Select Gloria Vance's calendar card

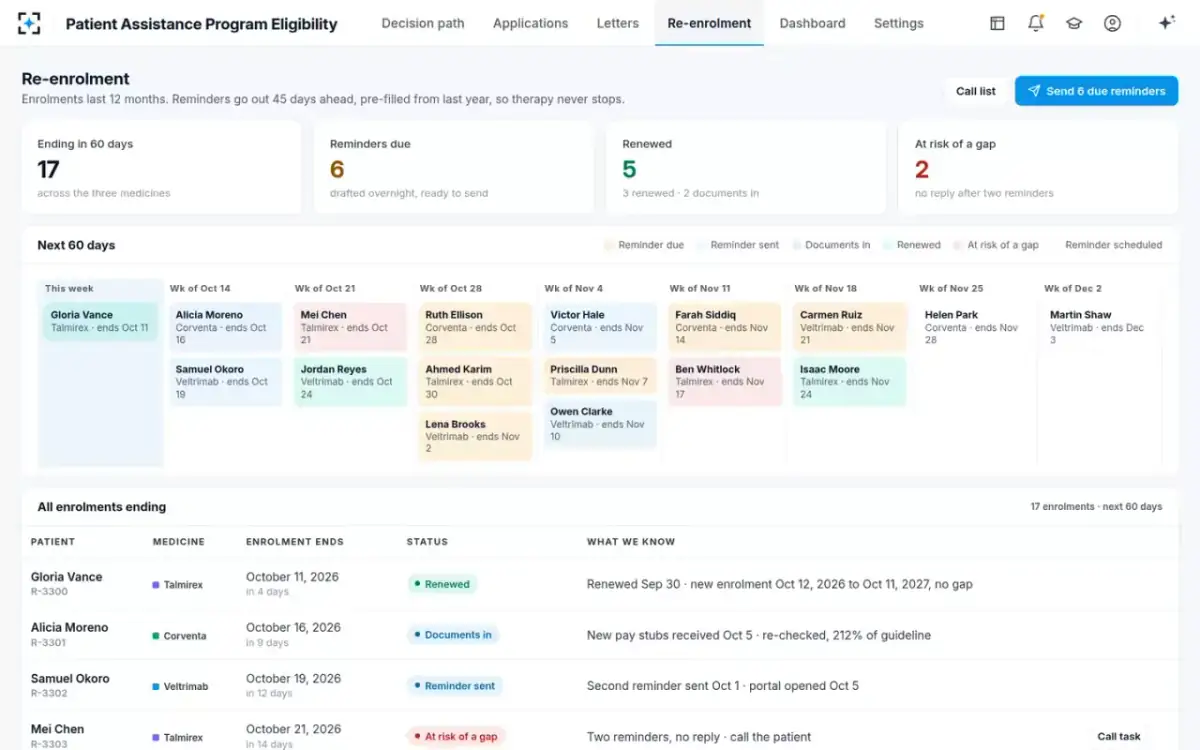click(x=100, y=321)
